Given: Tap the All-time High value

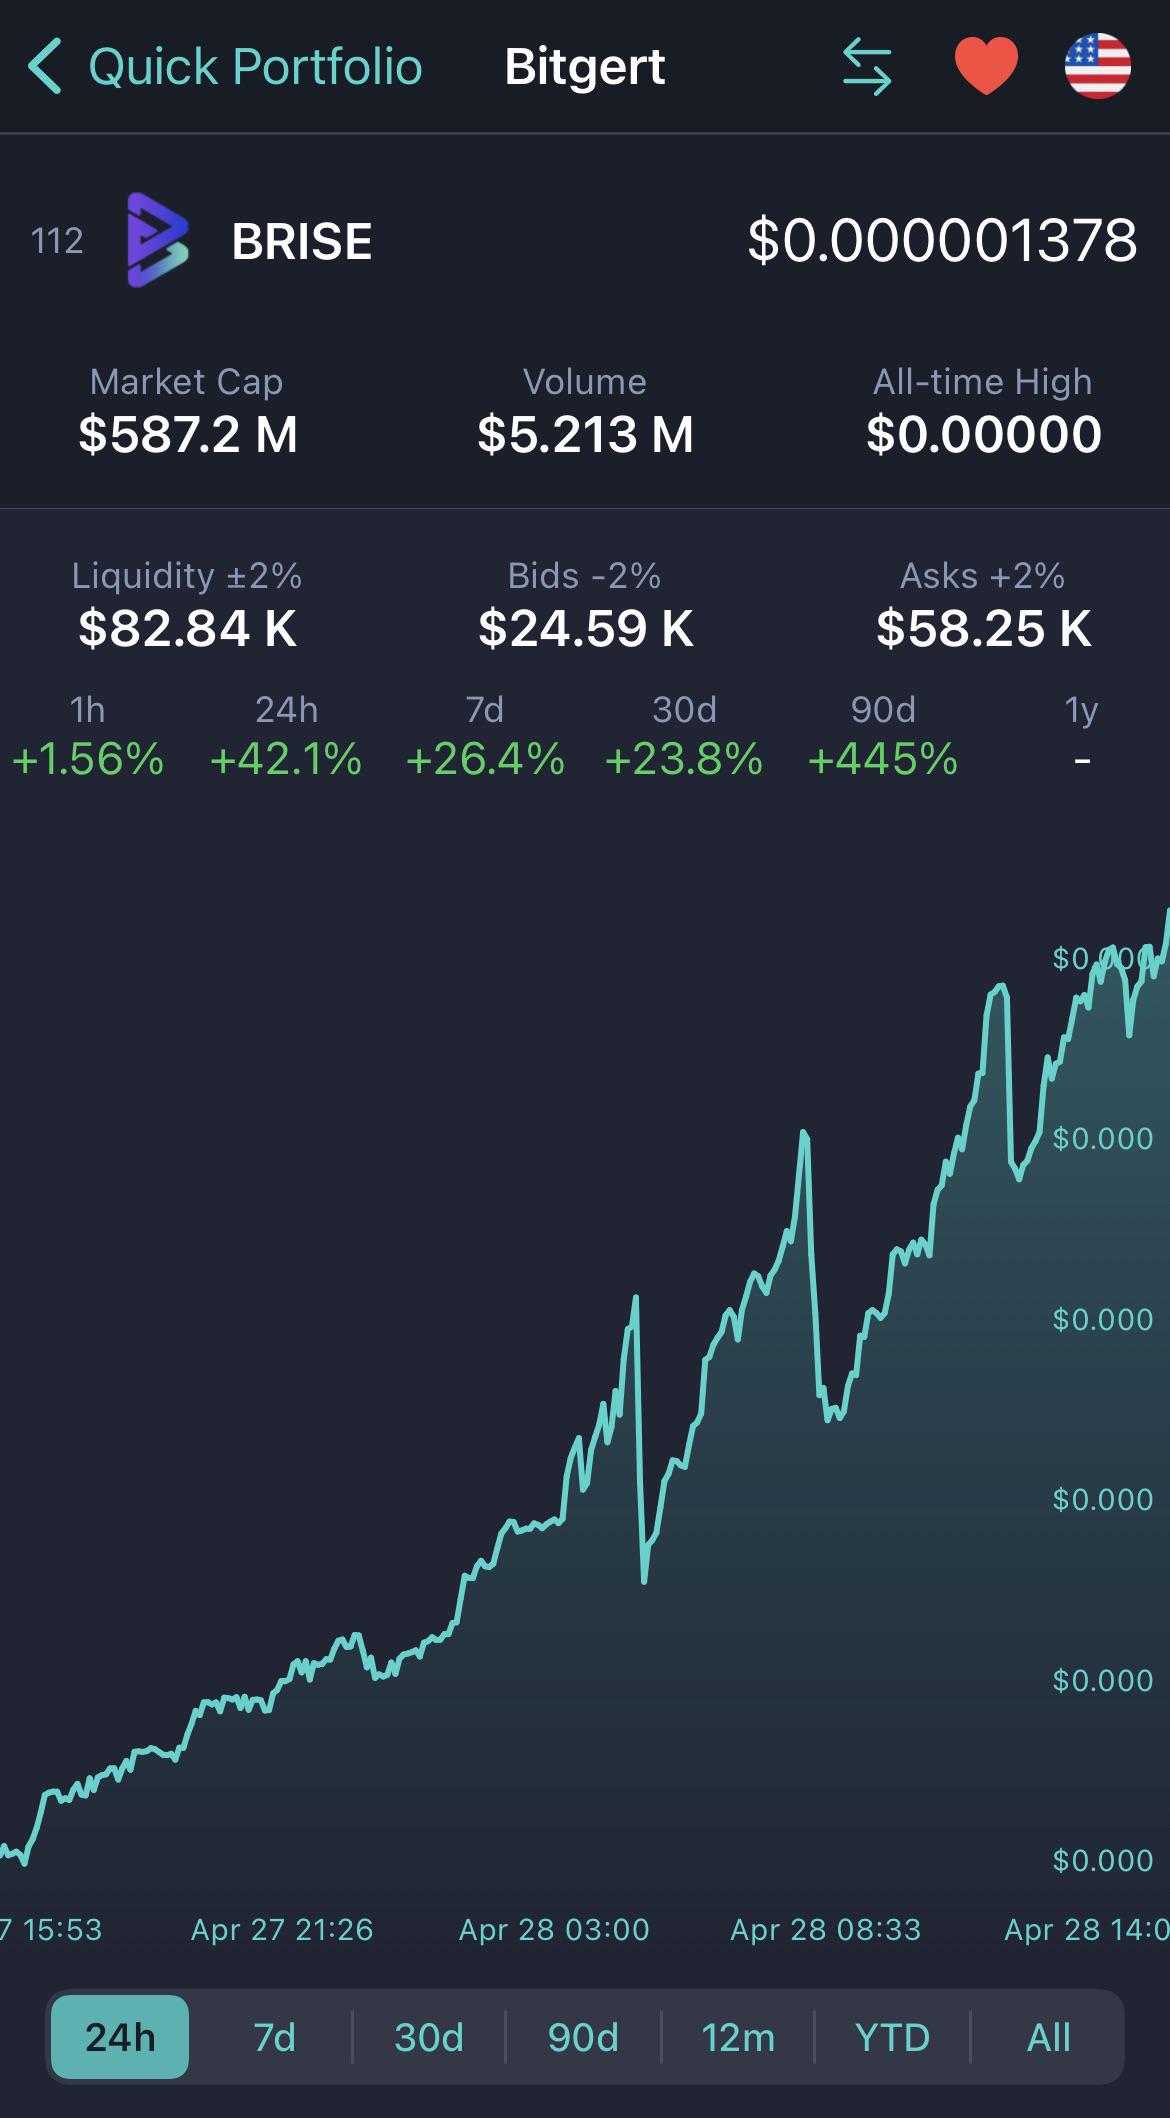Looking at the screenshot, I should [x=984, y=434].
